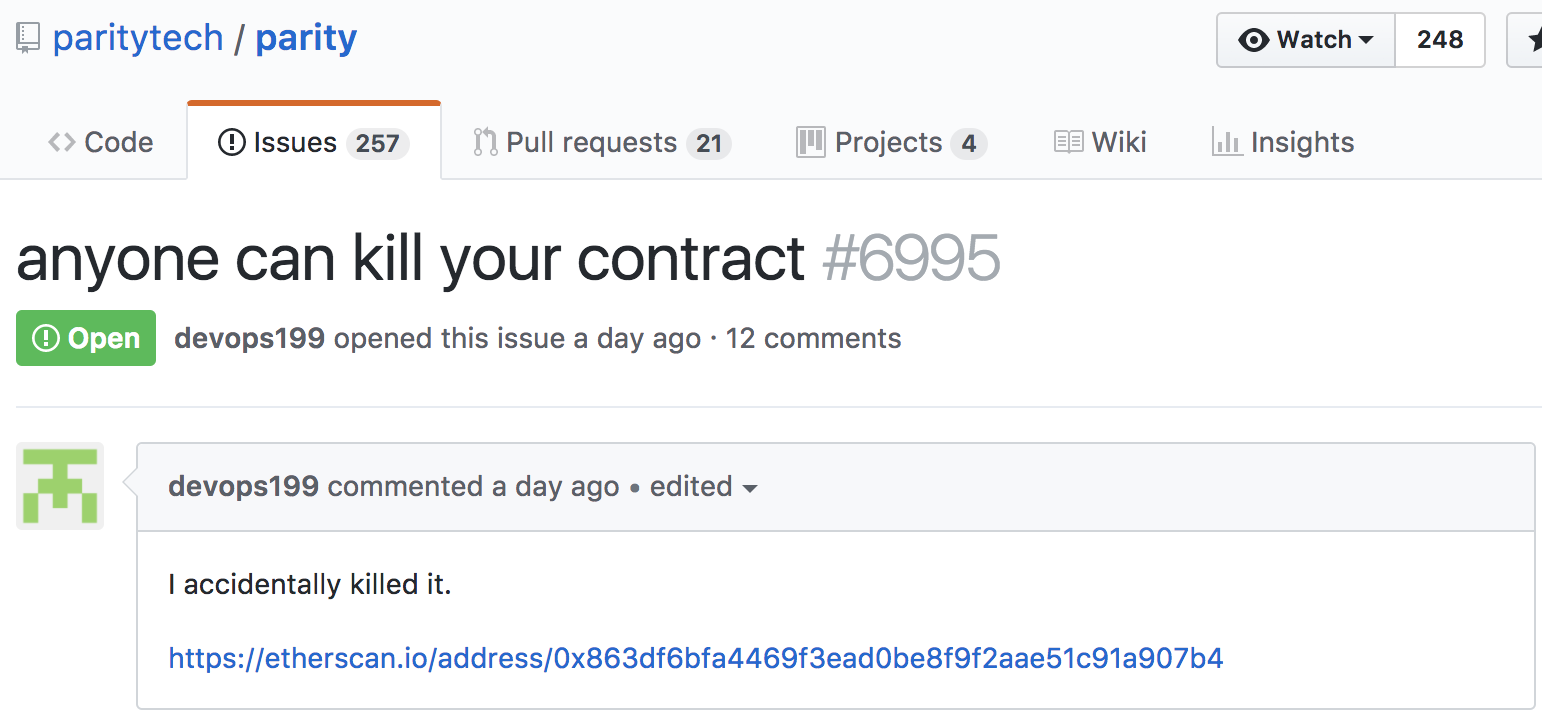Open the Wiki tab
This screenshot has width=1542, height=714.
coord(1100,143)
